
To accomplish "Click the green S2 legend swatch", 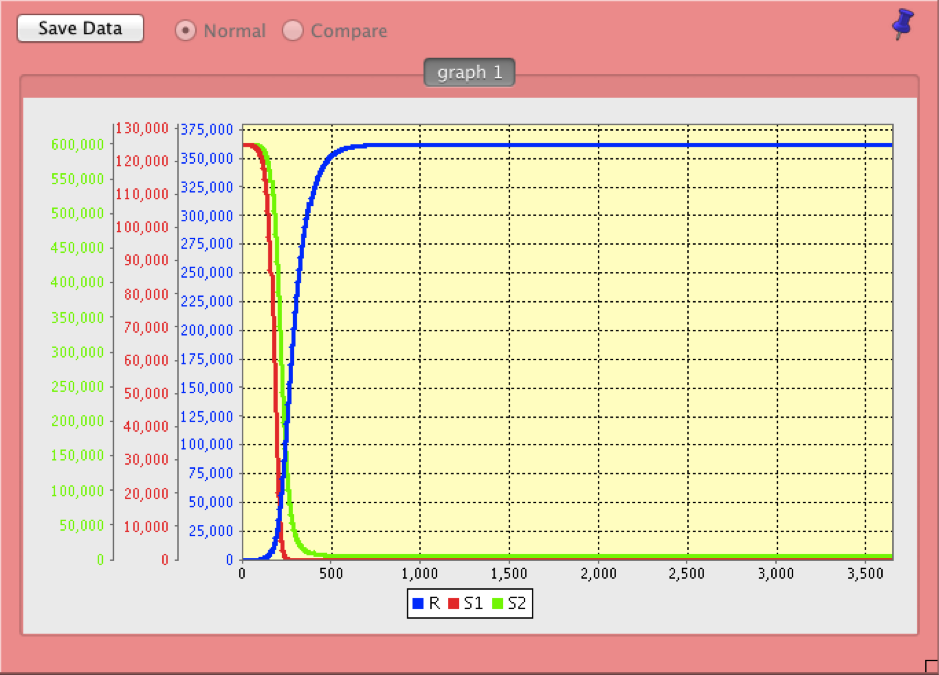I will 497,603.
